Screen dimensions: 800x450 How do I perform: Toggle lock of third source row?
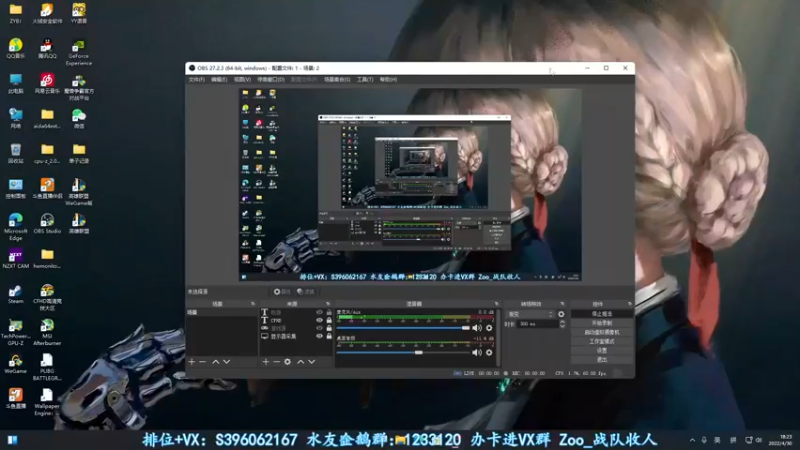coord(329,328)
